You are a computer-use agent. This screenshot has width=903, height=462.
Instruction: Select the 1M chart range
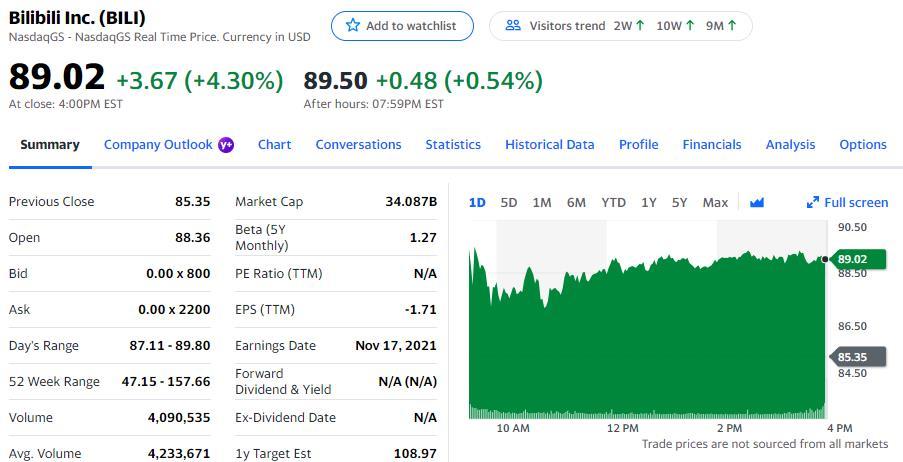(x=541, y=203)
